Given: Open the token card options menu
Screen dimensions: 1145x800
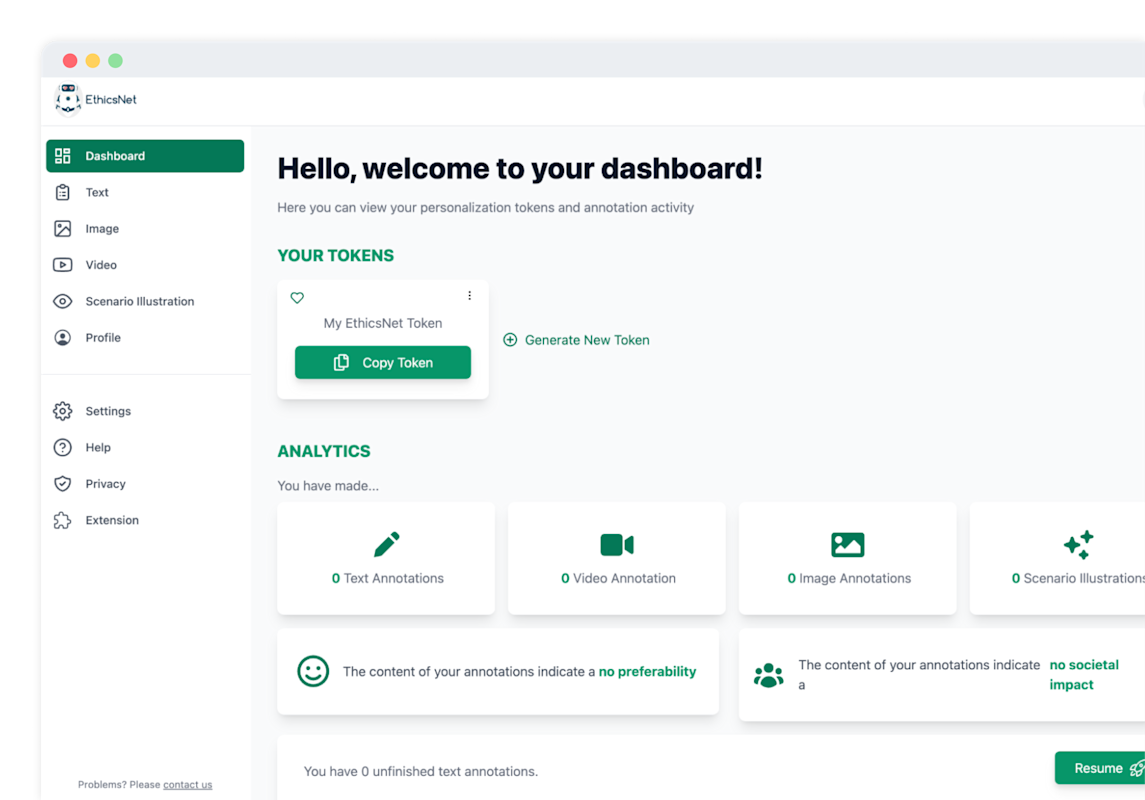Looking at the screenshot, I should click(x=469, y=295).
